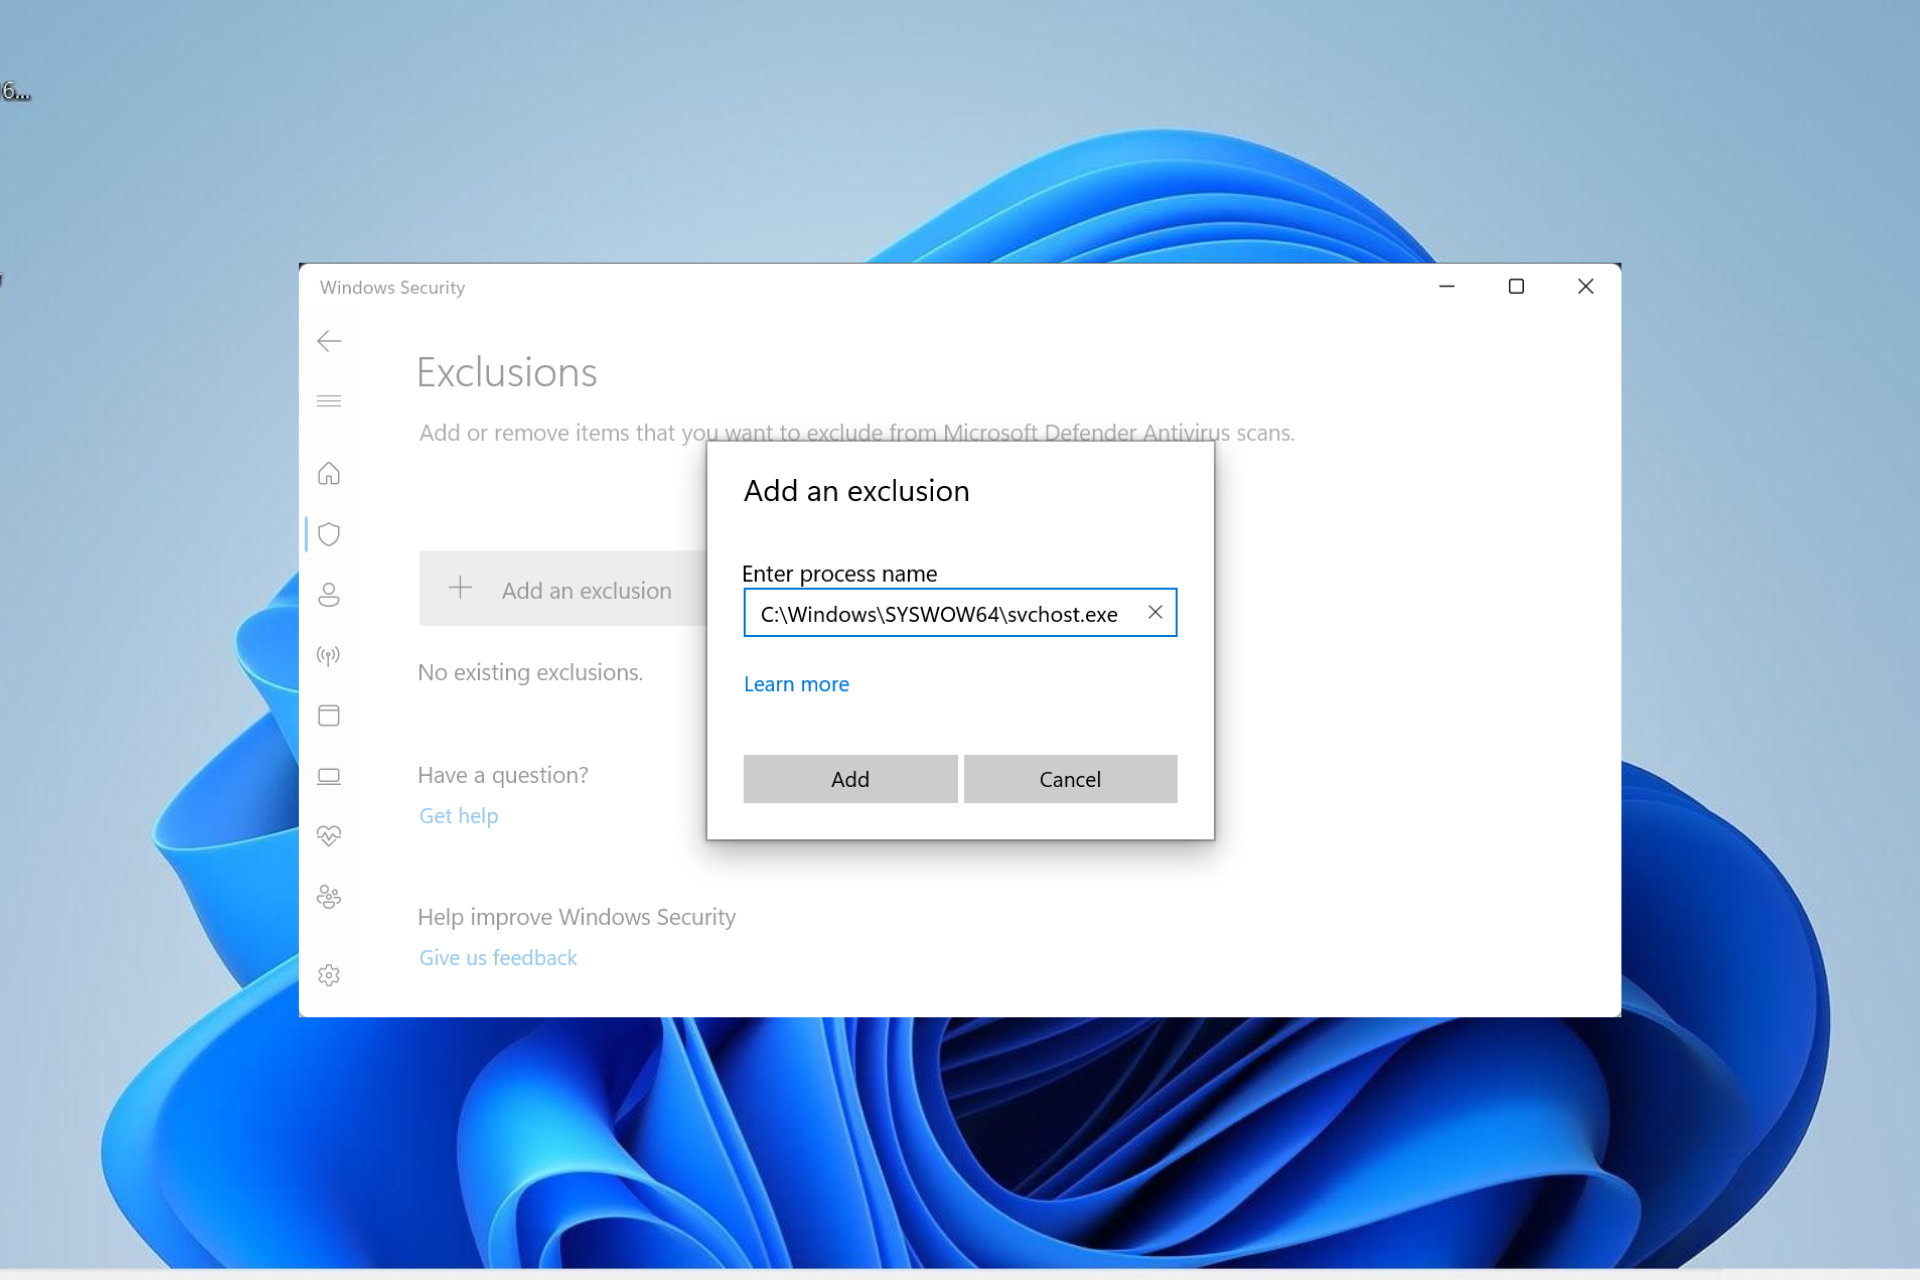Viewport: 1920px width, 1280px height.
Task: Maximize the Windows Security window
Action: click(1516, 287)
